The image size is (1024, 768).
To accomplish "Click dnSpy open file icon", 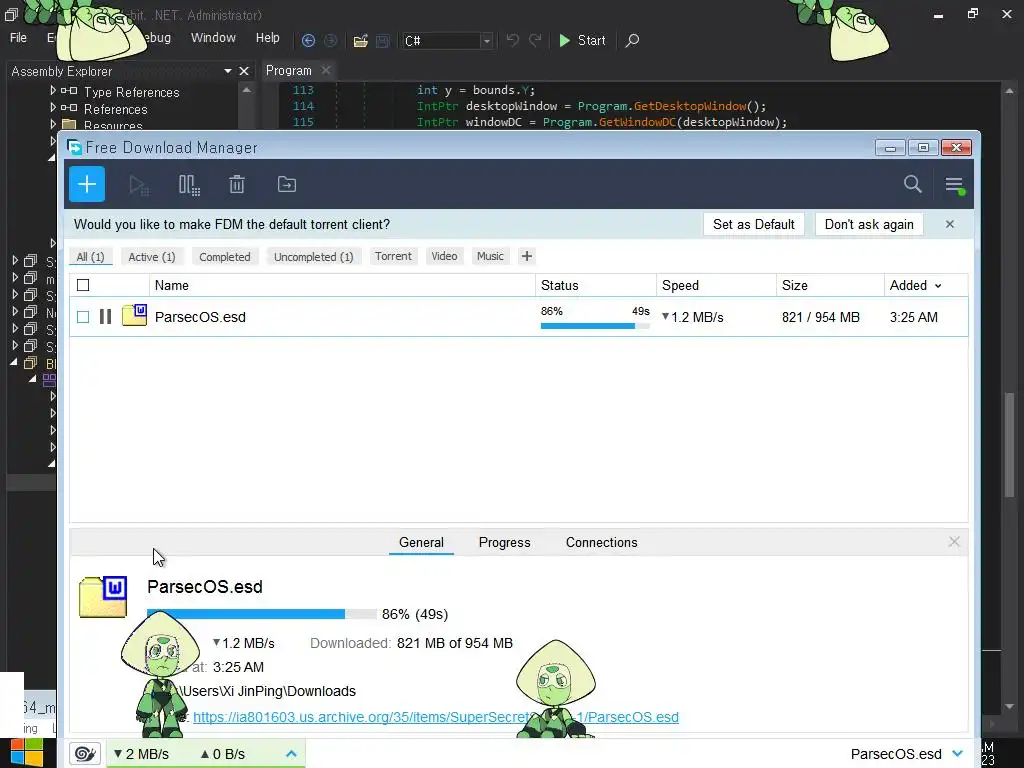I will click(x=360, y=40).
